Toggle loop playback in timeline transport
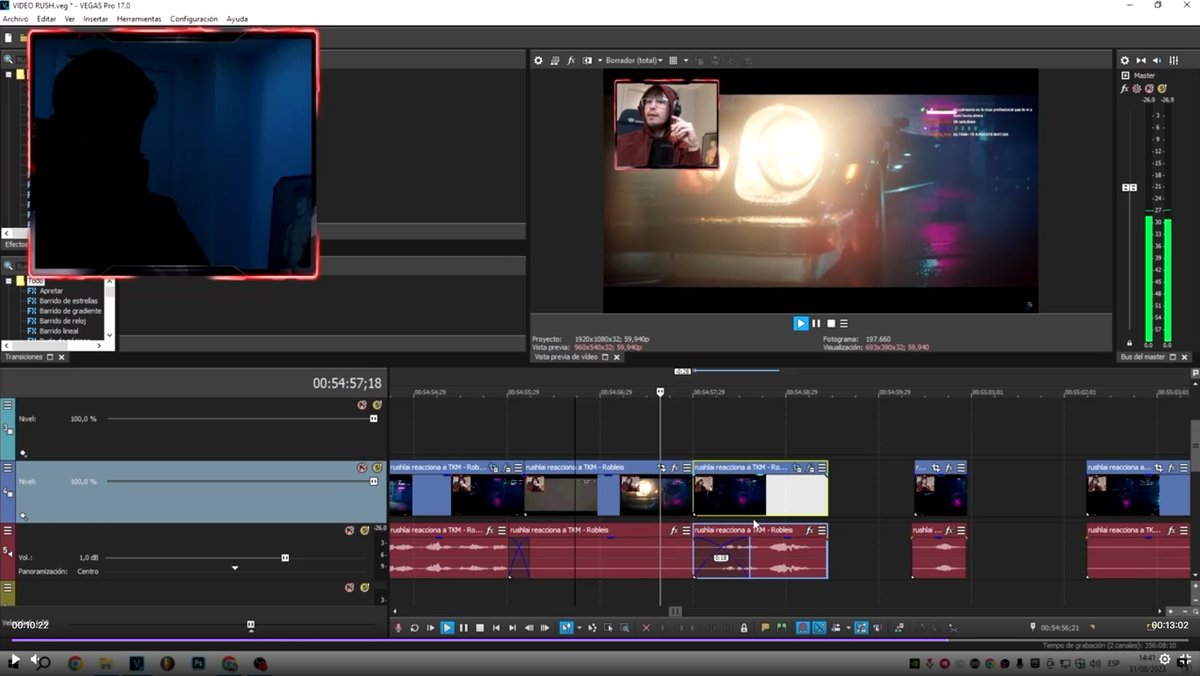 414,628
